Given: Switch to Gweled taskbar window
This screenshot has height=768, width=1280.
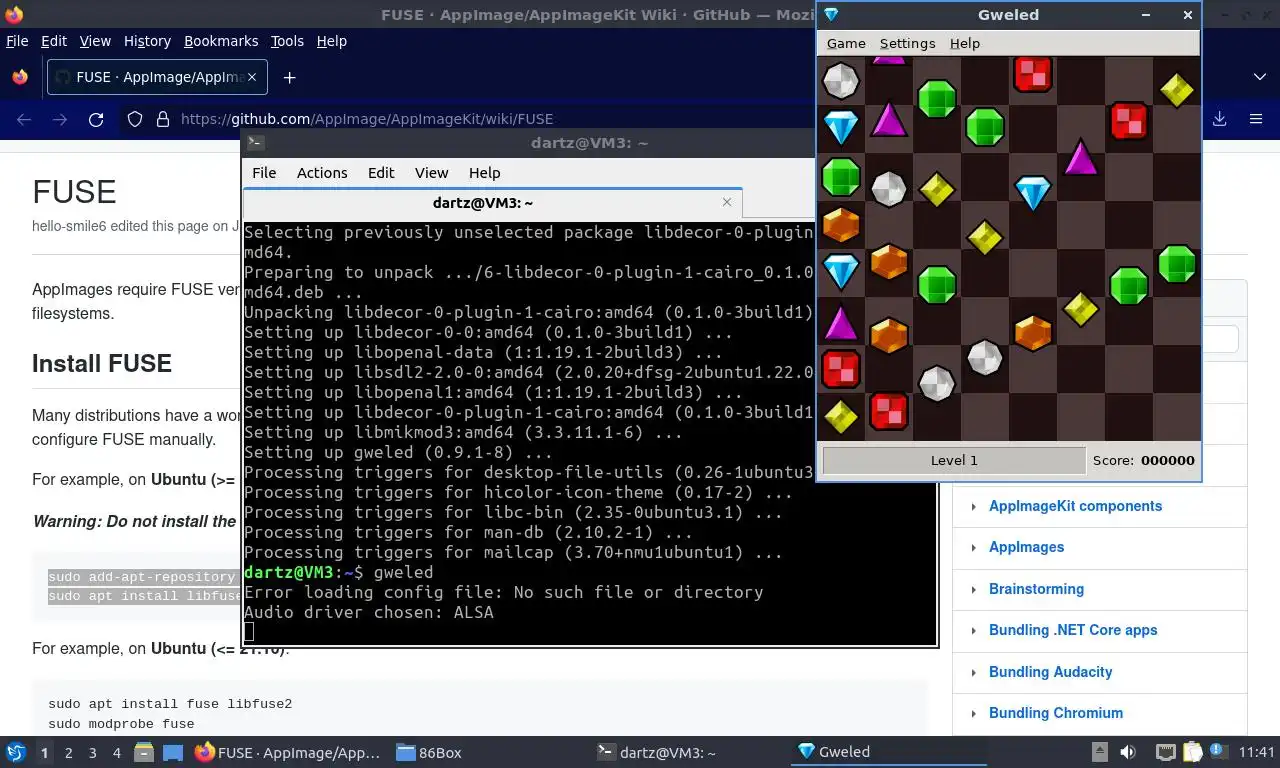Looking at the screenshot, I should click(x=890, y=752).
